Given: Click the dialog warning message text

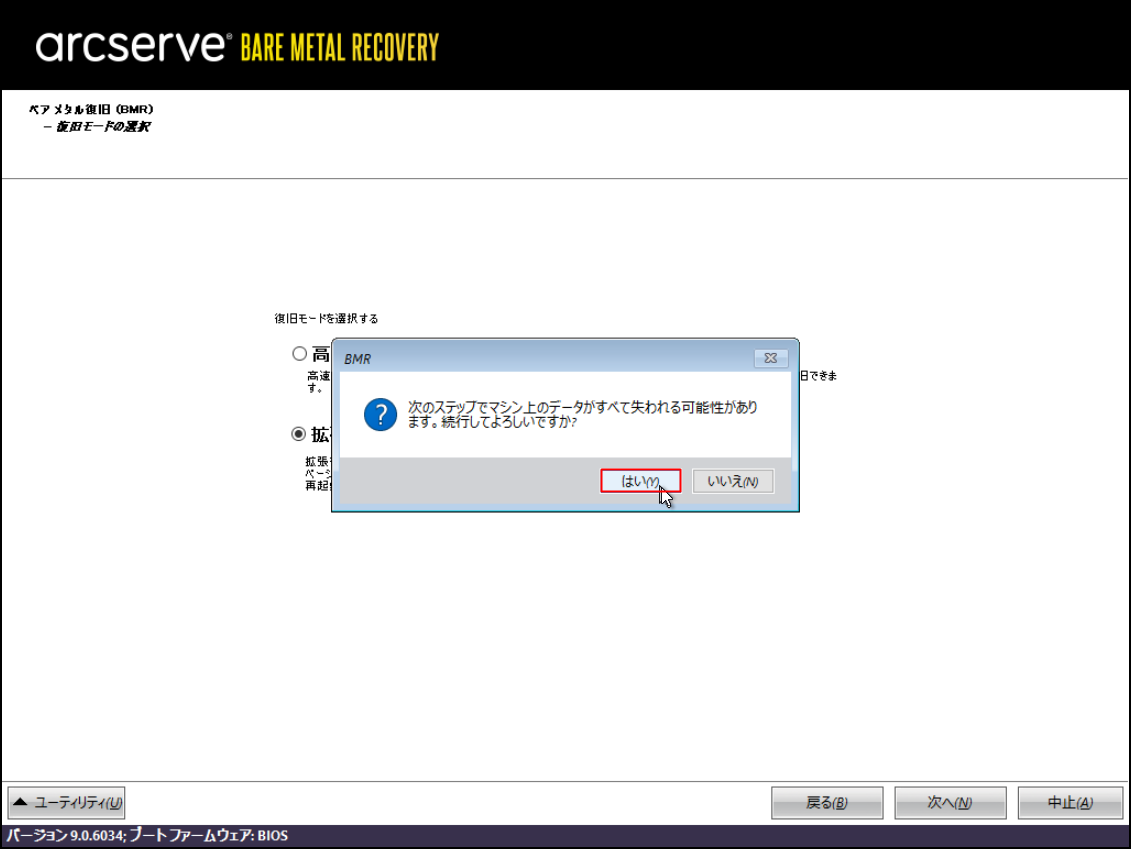Looking at the screenshot, I should [x=582, y=414].
